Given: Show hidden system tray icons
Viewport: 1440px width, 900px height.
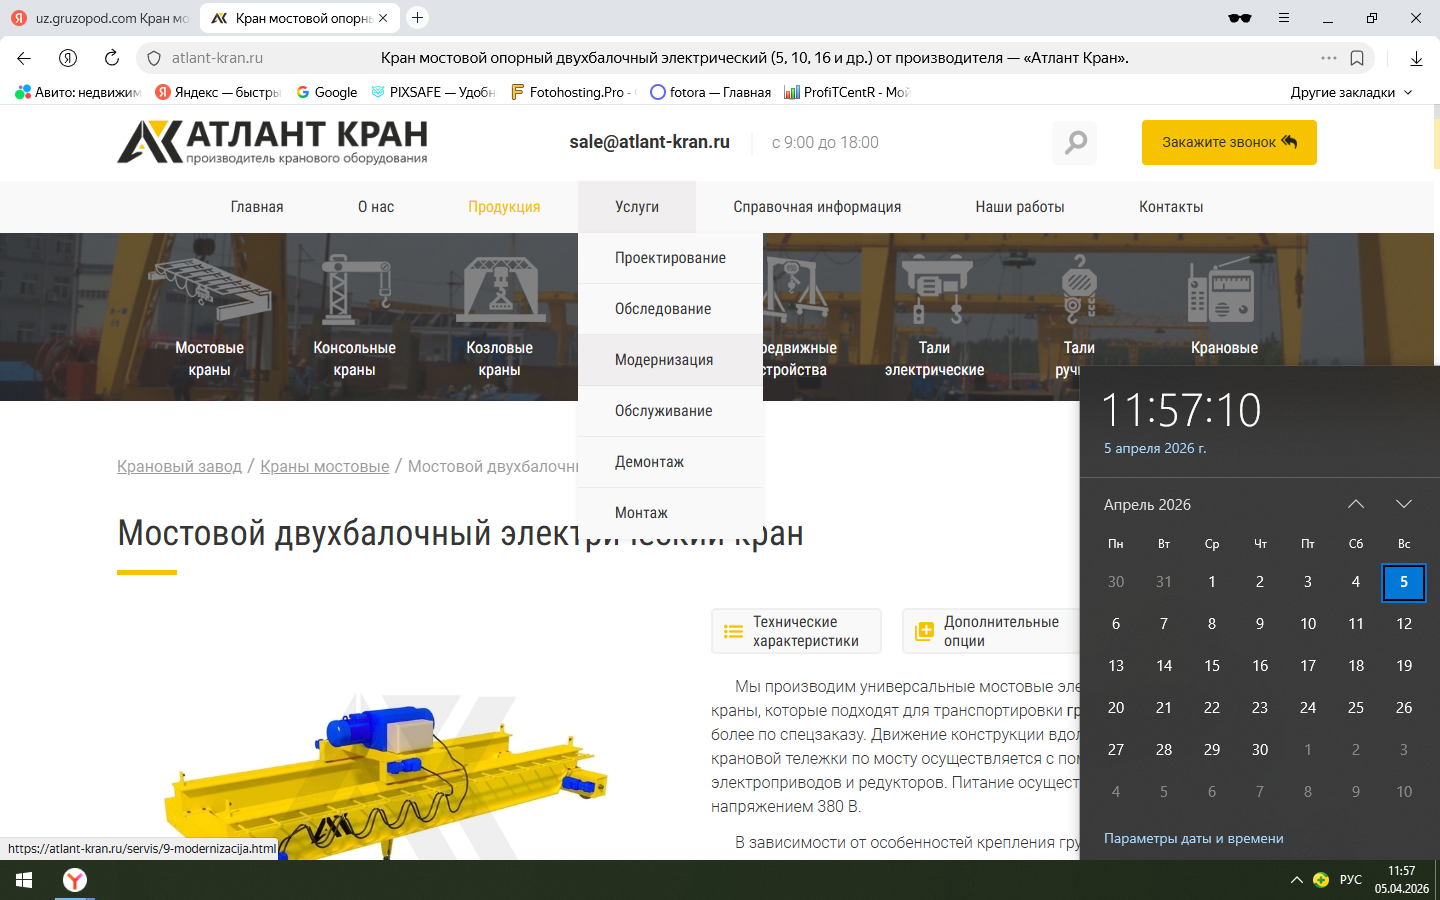Looking at the screenshot, I should (1296, 880).
